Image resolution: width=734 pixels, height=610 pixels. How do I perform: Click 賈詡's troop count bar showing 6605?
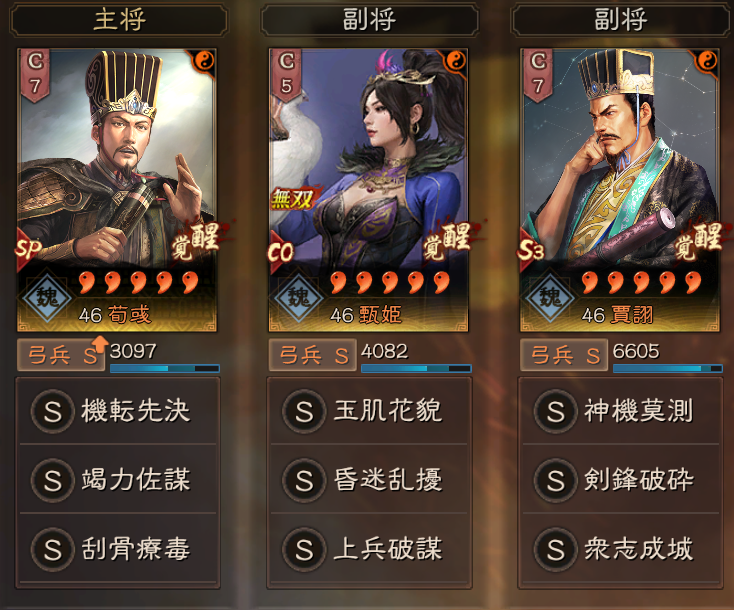click(668, 368)
